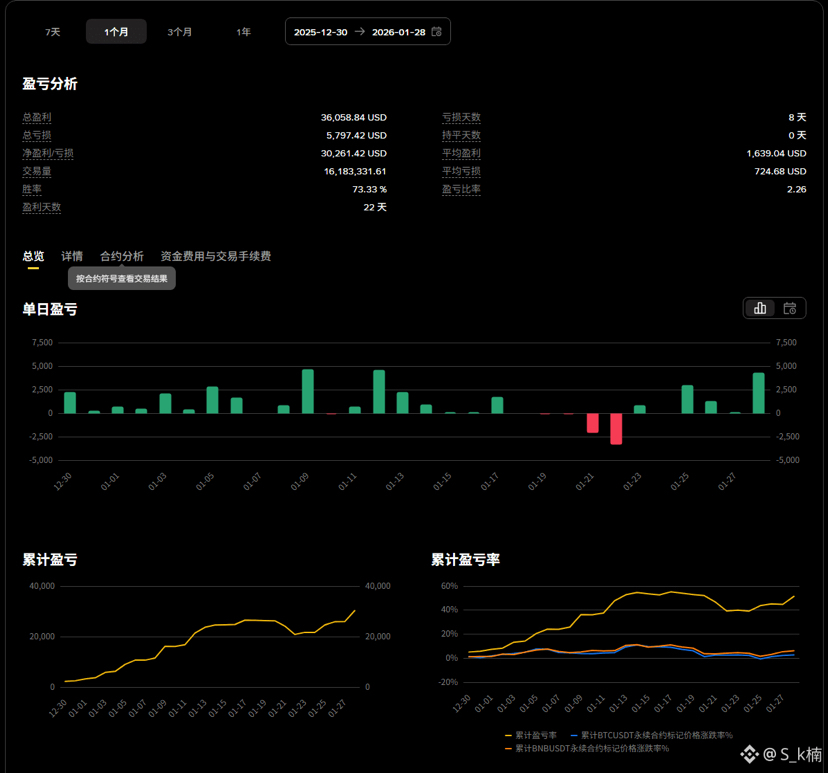The width and height of the screenshot is (828, 773).
Task: Switch to the 详情 tab
Action: pos(72,256)
